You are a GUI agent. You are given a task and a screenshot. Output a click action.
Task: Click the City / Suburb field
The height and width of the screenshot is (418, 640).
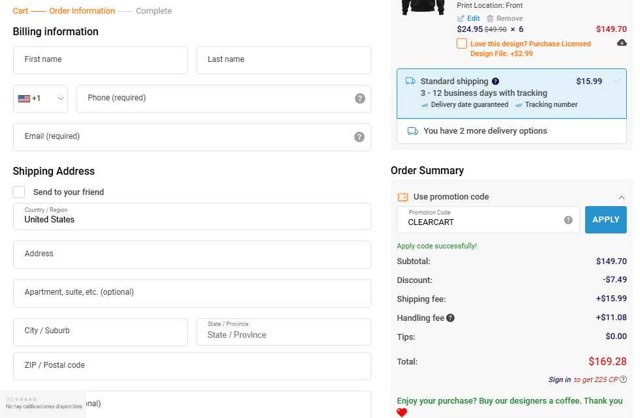100,332
